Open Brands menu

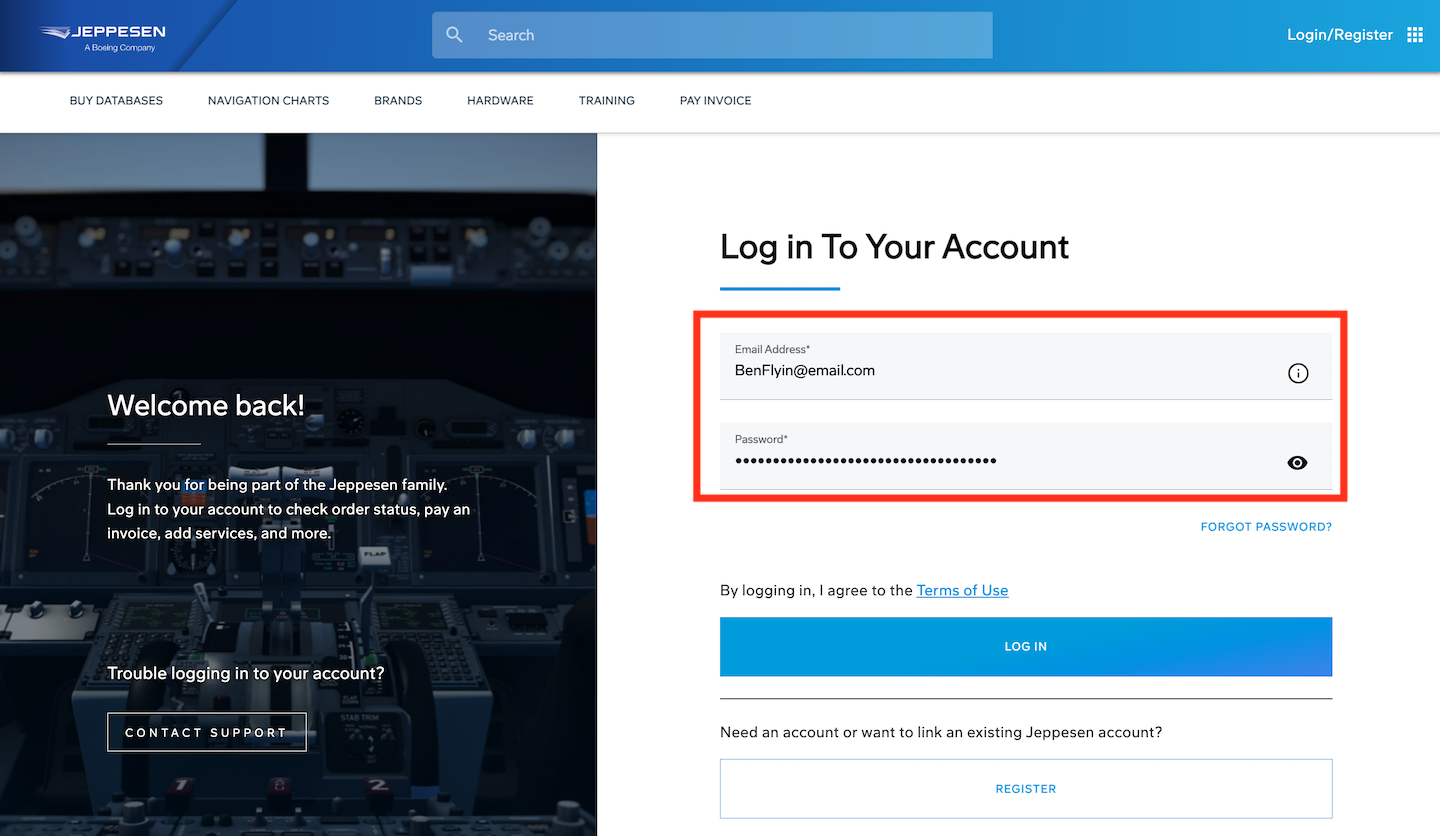398,101
